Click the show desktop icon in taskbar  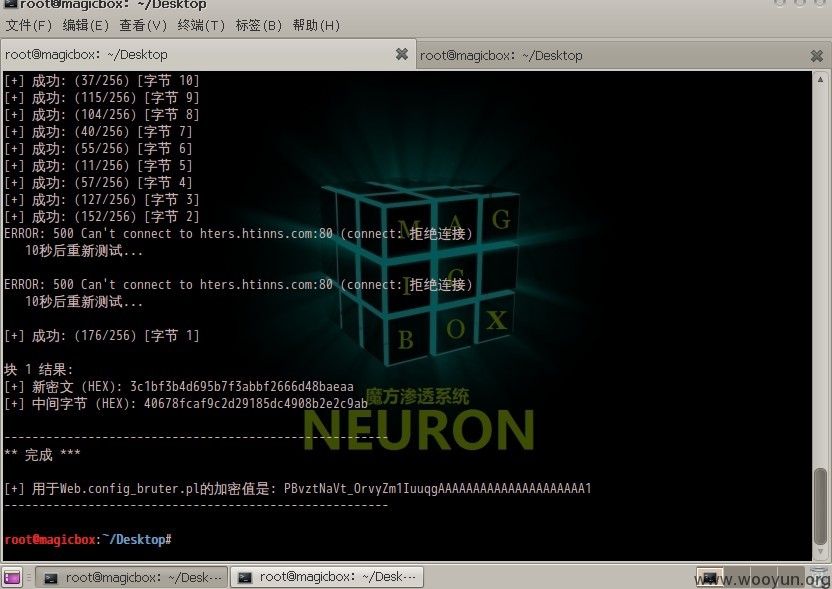point(12,577)
